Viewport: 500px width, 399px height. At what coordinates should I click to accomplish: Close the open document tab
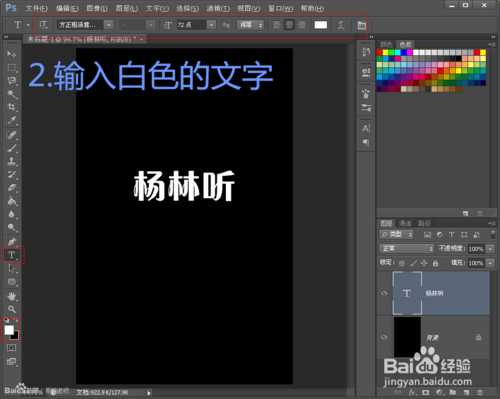tap(142, 39)
